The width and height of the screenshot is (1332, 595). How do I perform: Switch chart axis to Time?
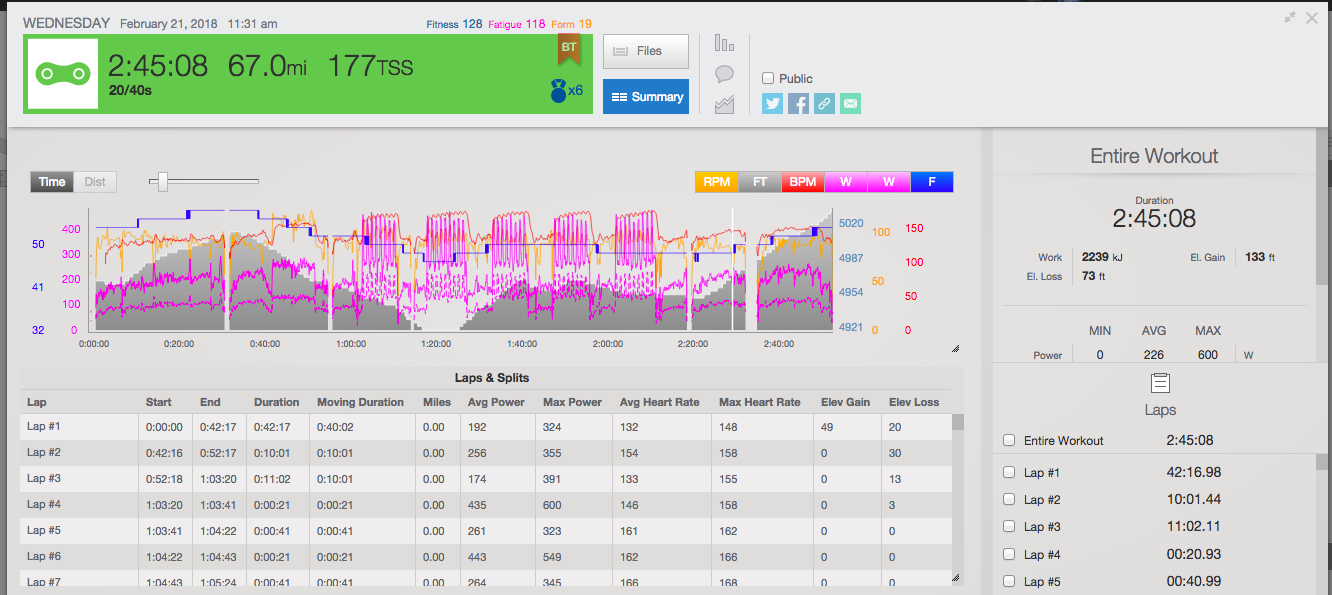52,181
